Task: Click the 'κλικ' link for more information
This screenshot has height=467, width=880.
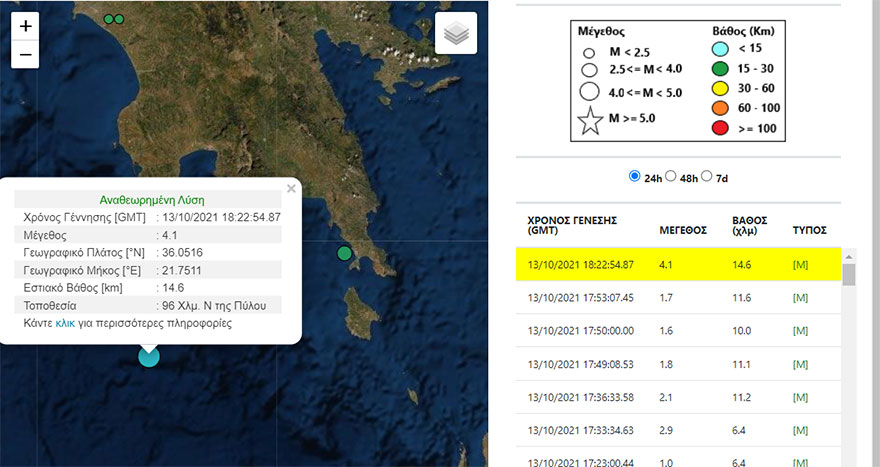Action: click(66, 324)
